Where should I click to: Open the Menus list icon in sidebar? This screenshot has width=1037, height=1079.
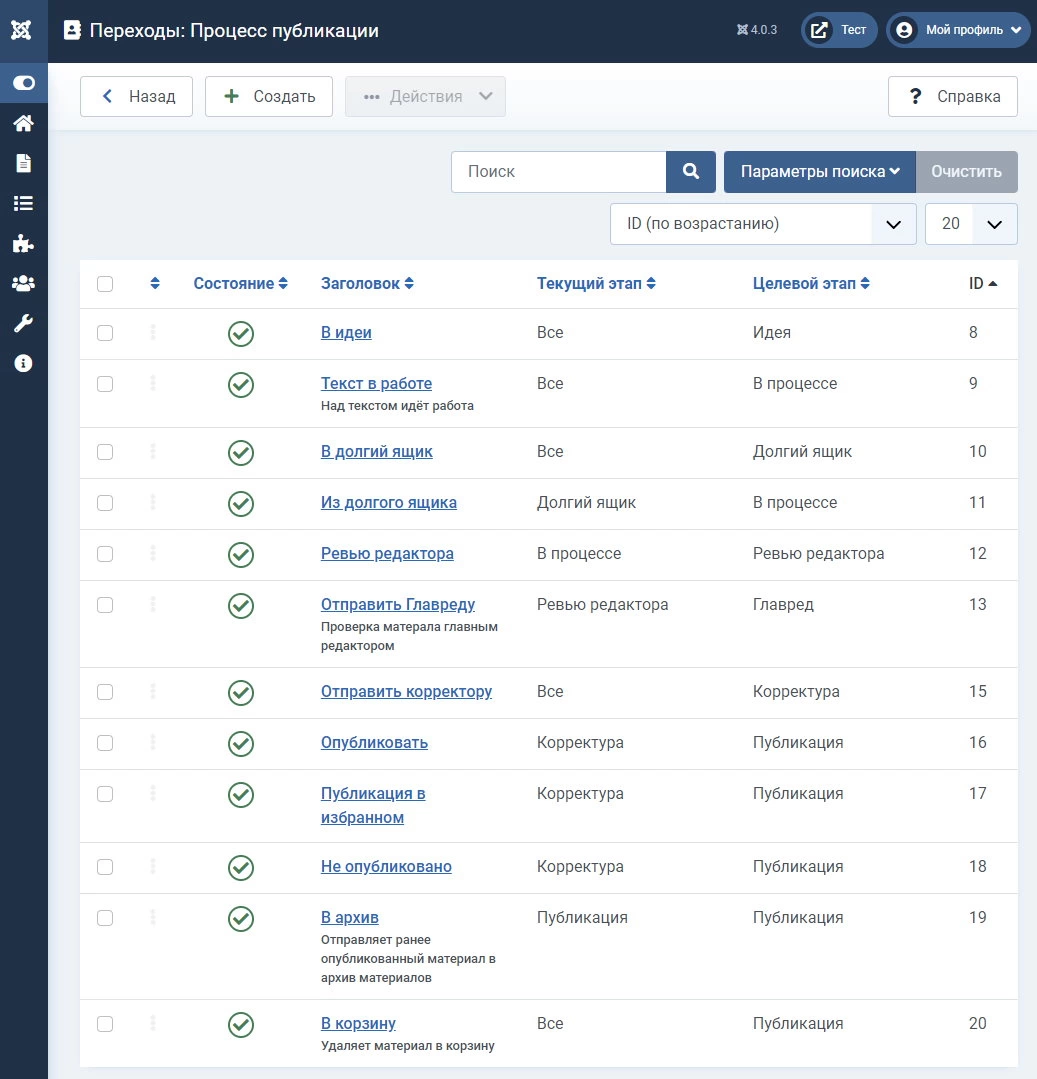point(23,203)
